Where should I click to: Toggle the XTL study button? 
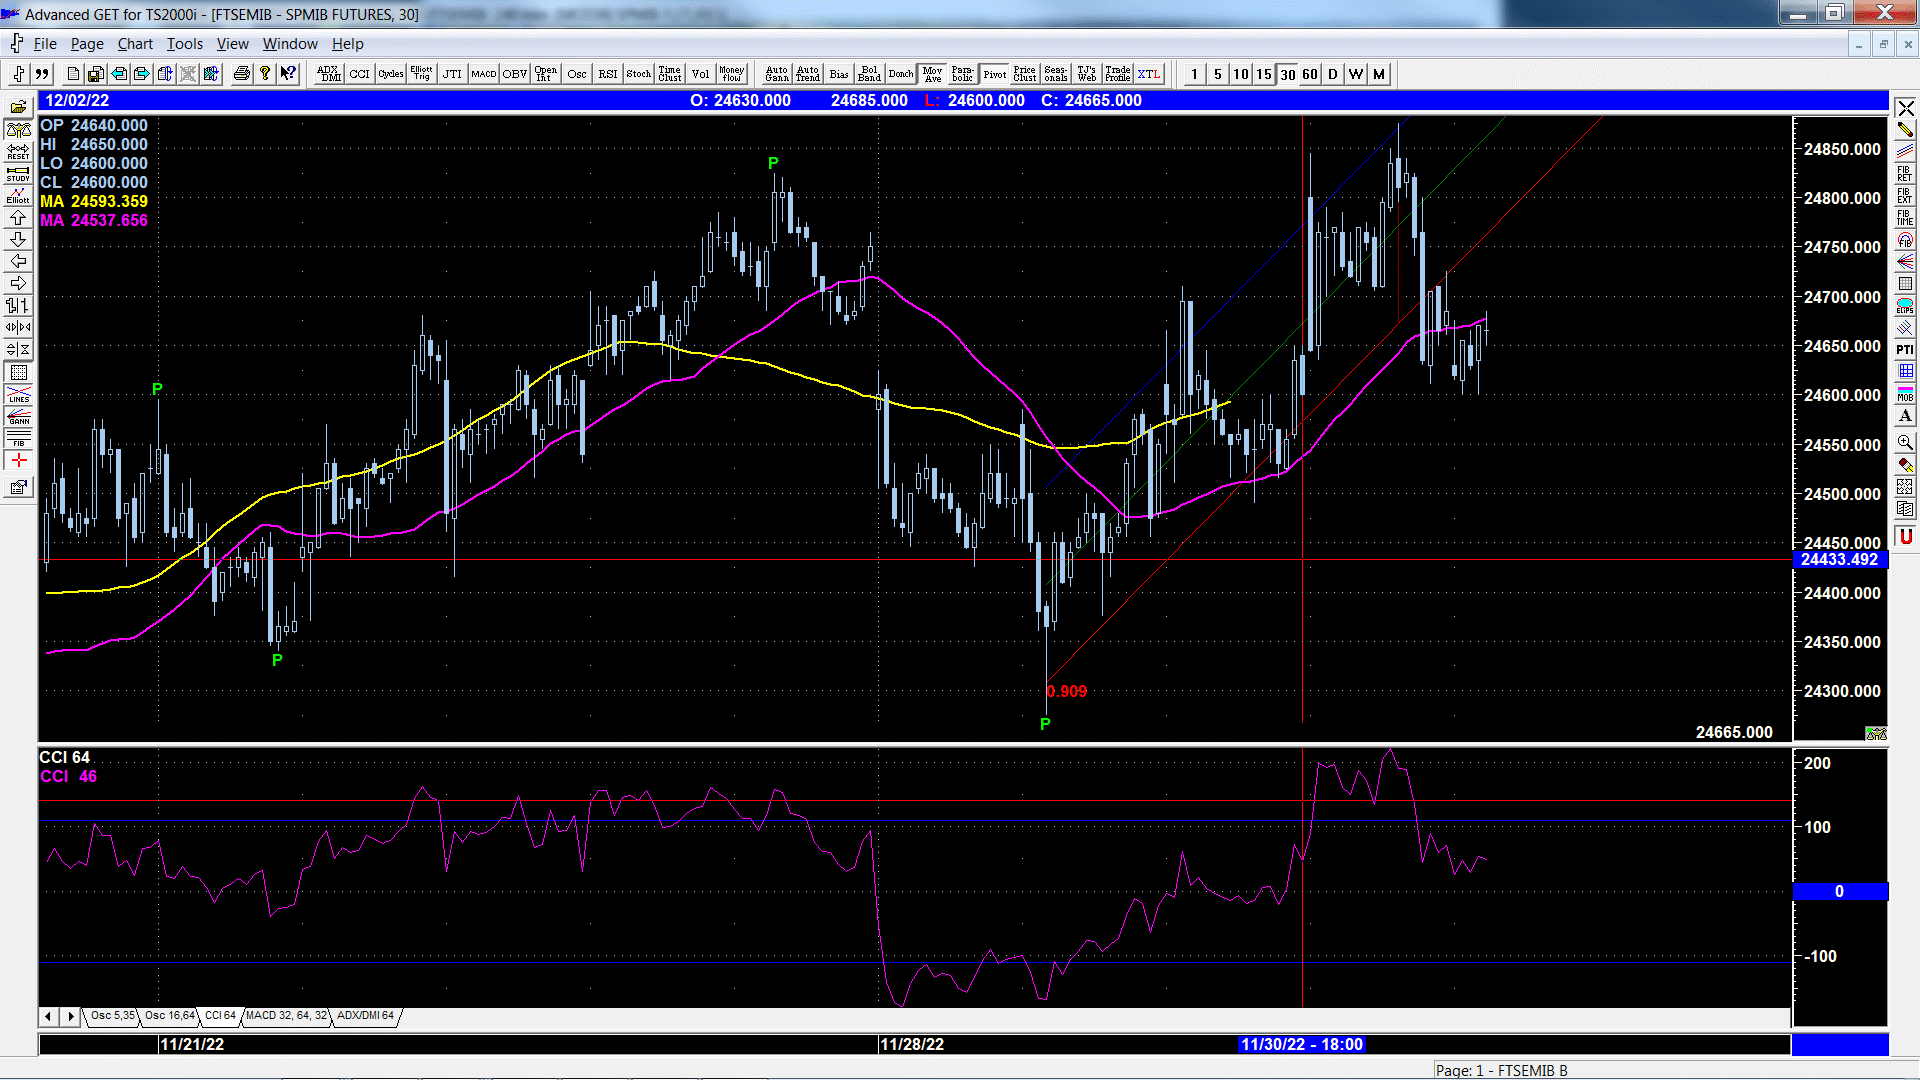pyautogui.click(x=1149, y=74)
